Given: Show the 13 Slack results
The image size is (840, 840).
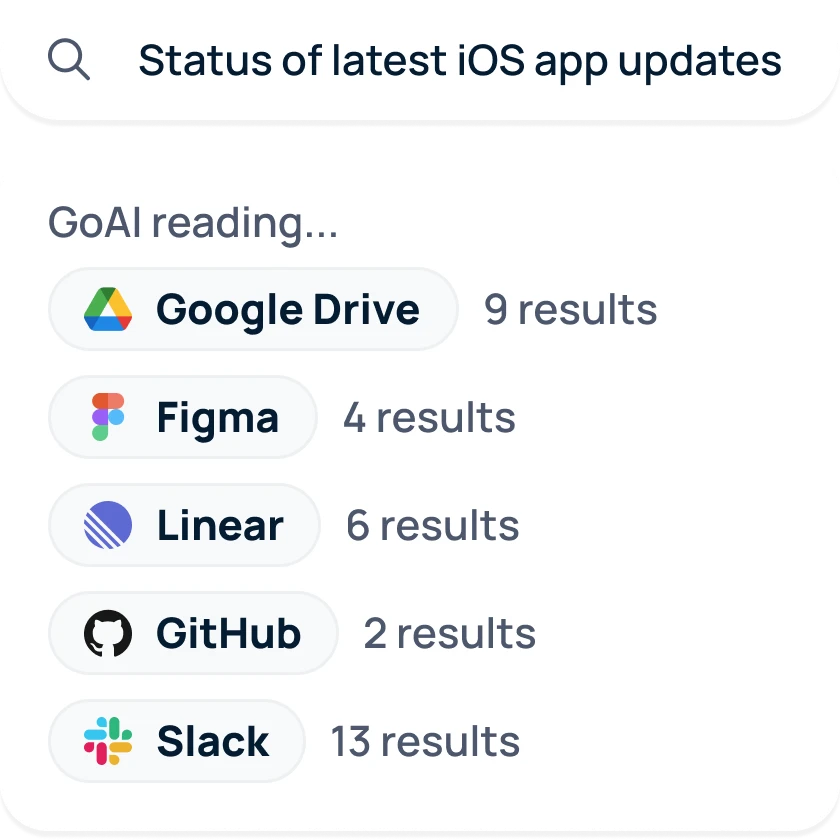Looking at the screenshot, I should click(x=423, y=740).
